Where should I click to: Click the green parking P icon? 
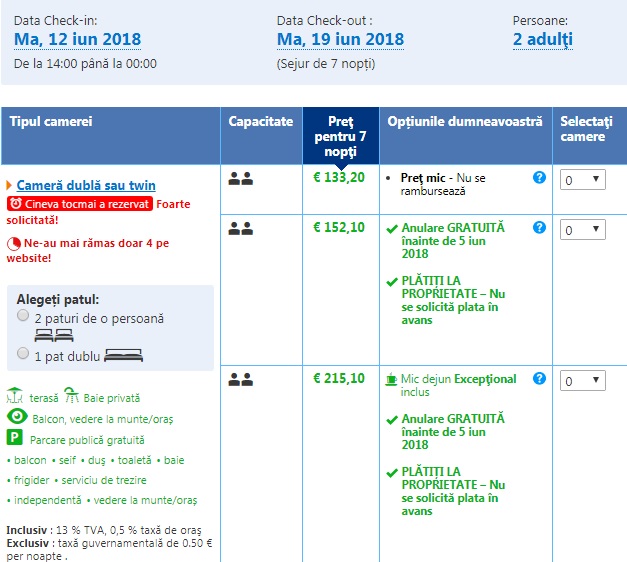tap(15, 437)
